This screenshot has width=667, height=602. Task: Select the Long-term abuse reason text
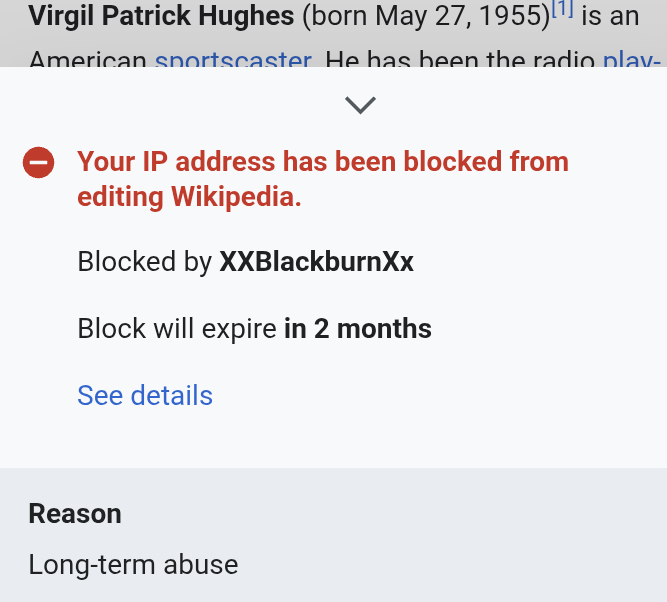133,564
